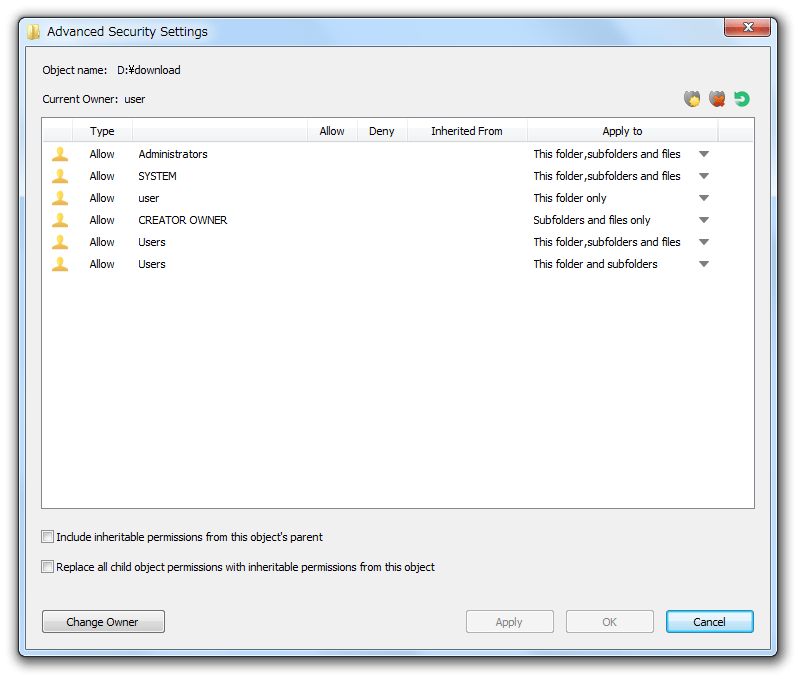Click the Inherited From column header

pos(467,131)
